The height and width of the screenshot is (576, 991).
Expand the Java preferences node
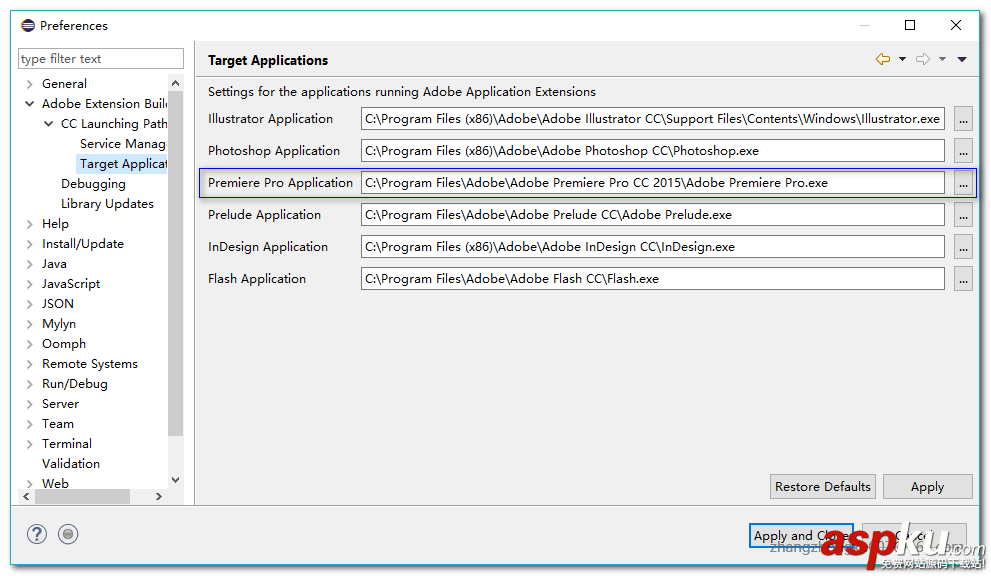tap(30, 264)
